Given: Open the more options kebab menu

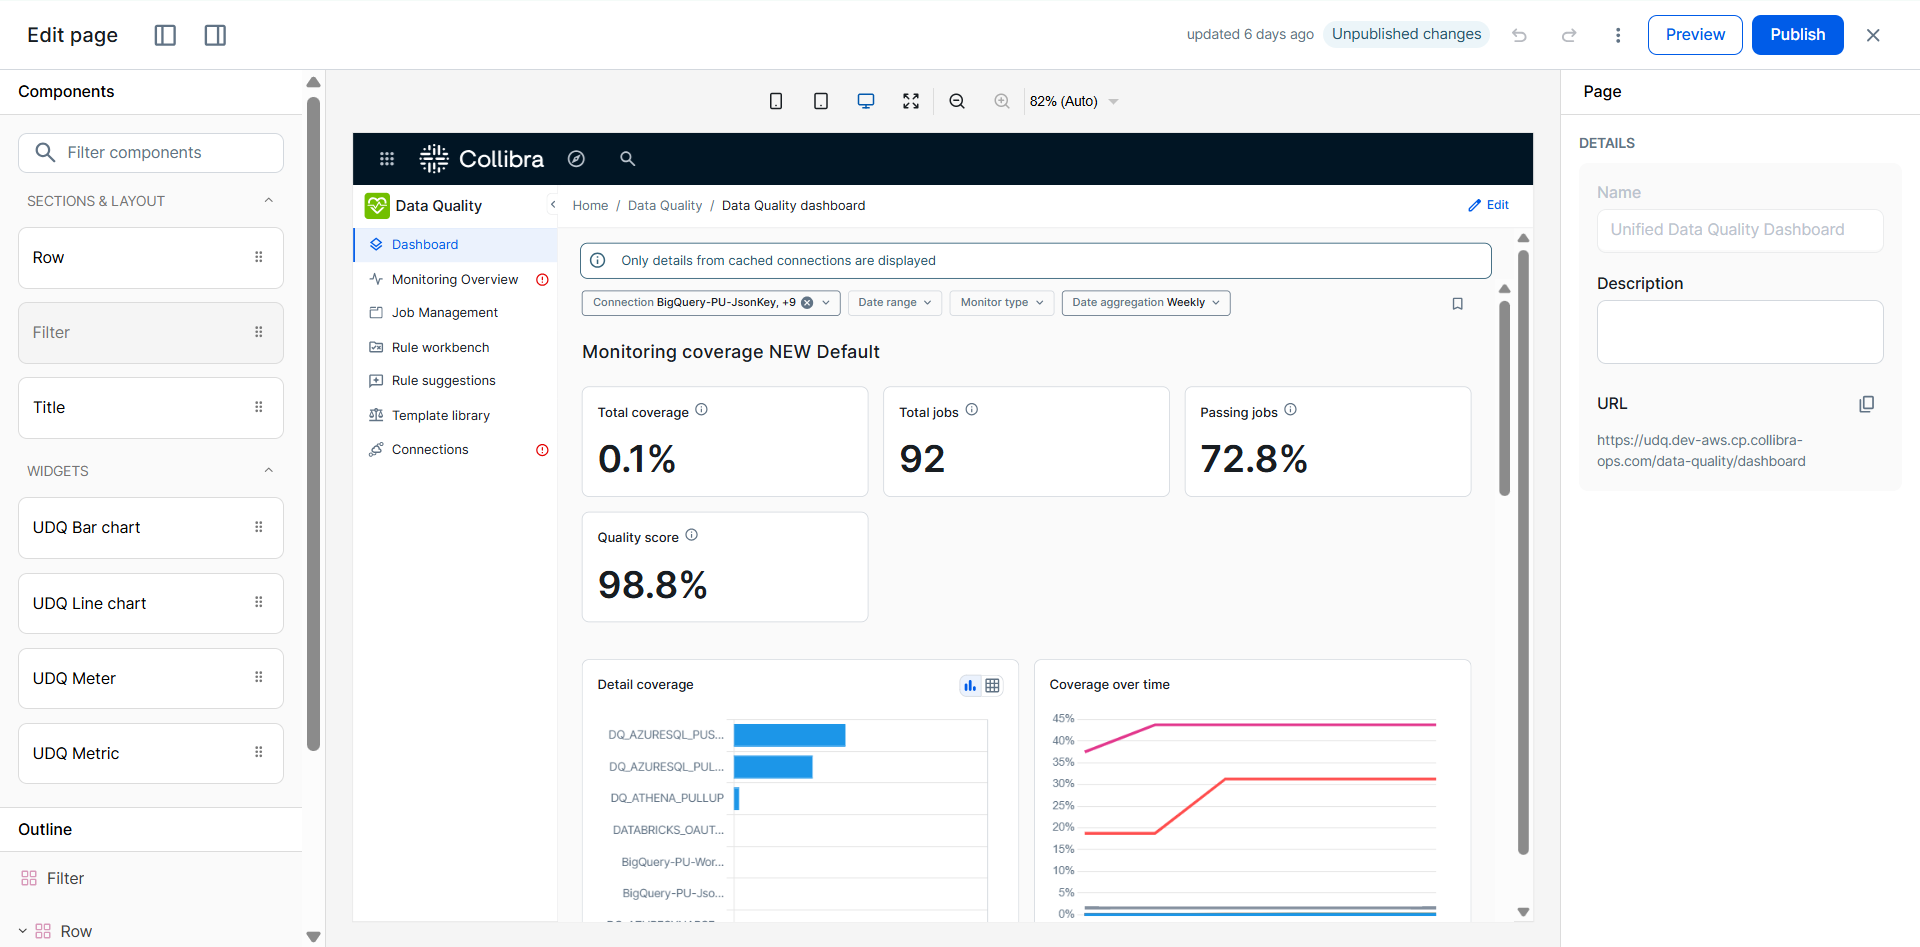Looking at the screenshot, I should pyautogui.click(x=1618, y=35).
